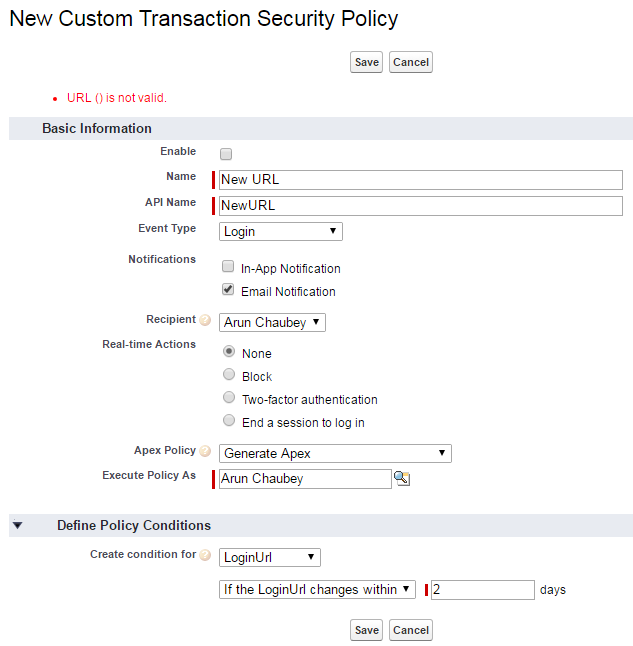Select the Block real-time action

(229, 375)
